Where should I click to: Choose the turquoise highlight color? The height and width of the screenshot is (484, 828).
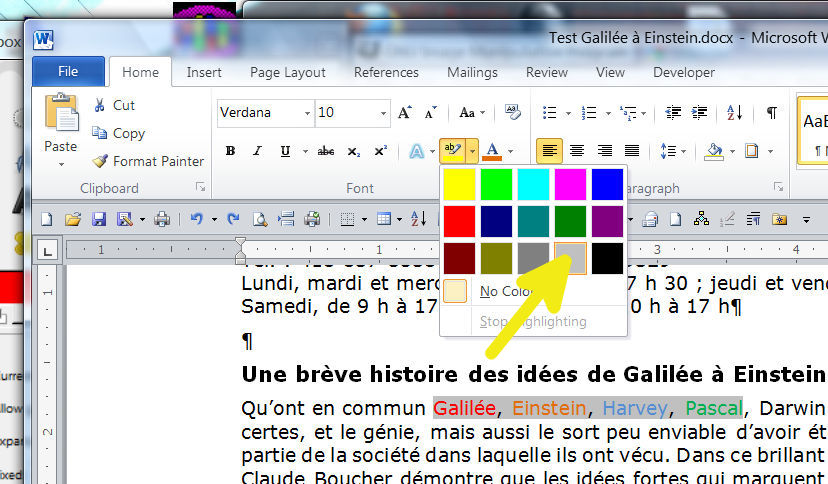tap(533, 184)
